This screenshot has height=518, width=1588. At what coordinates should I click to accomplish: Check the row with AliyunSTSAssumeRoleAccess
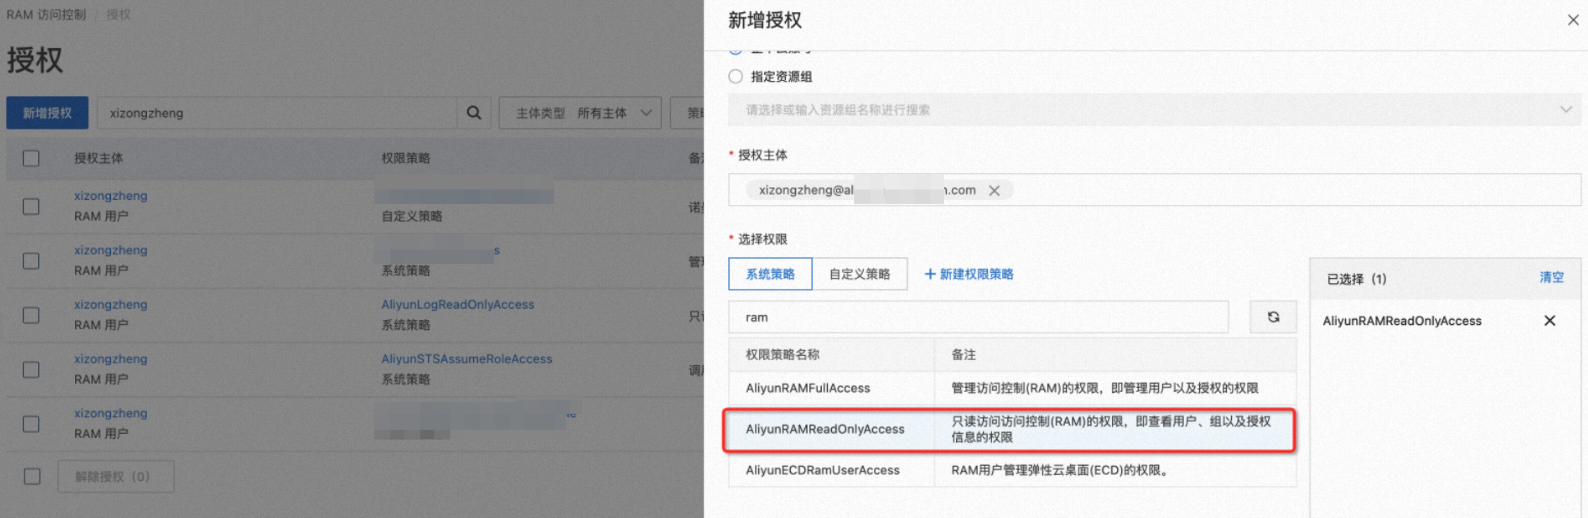point(31,369)
